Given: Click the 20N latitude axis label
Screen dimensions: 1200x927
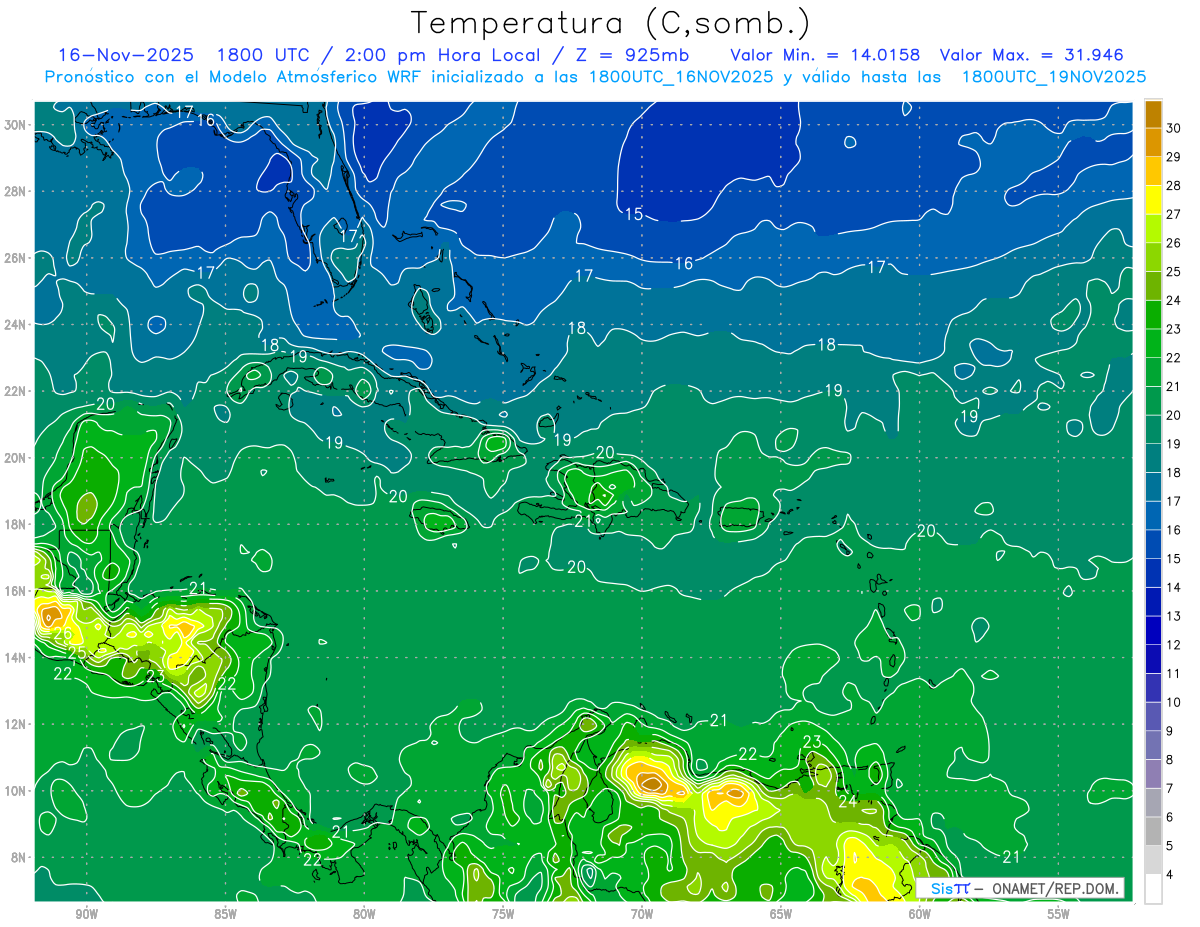Looking at the screenshot, I should (15, 458).
